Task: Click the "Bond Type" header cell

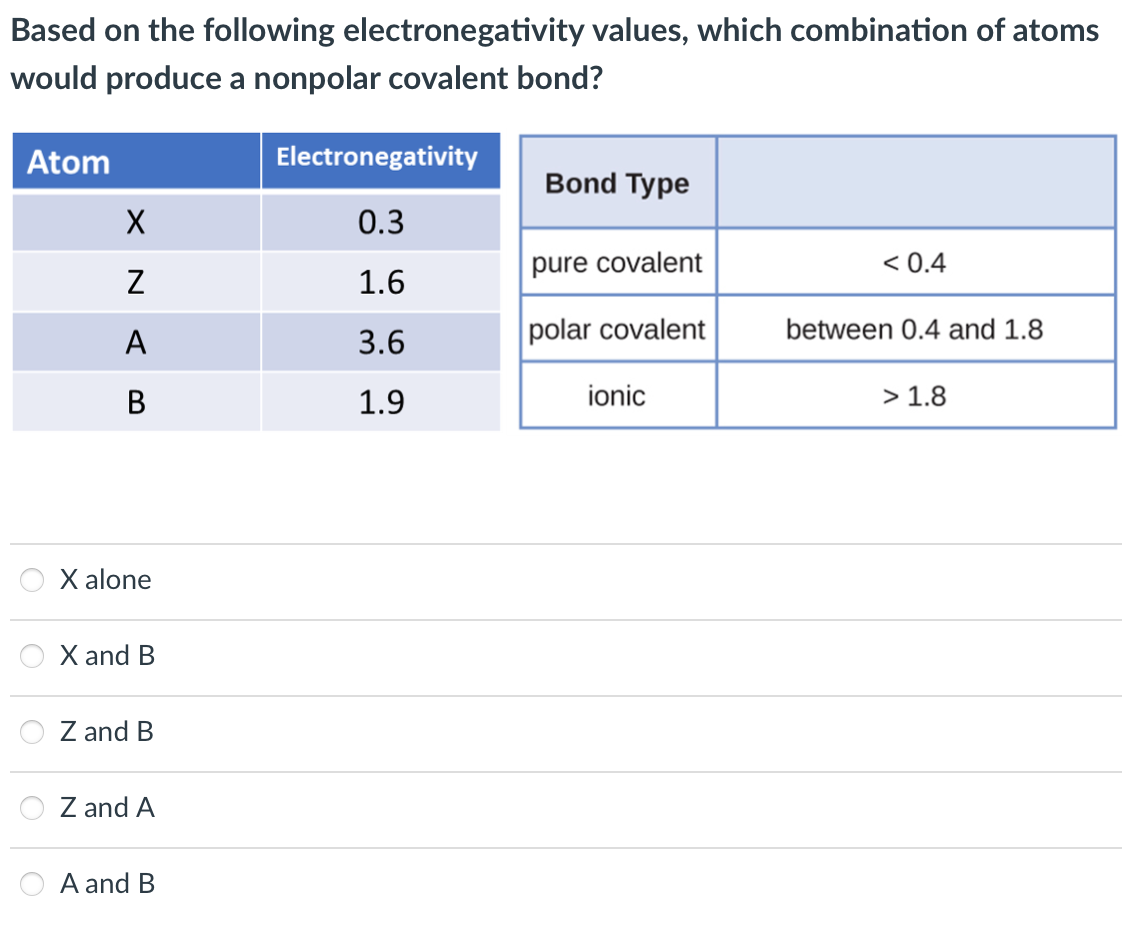Action: [x=617, y=183]
